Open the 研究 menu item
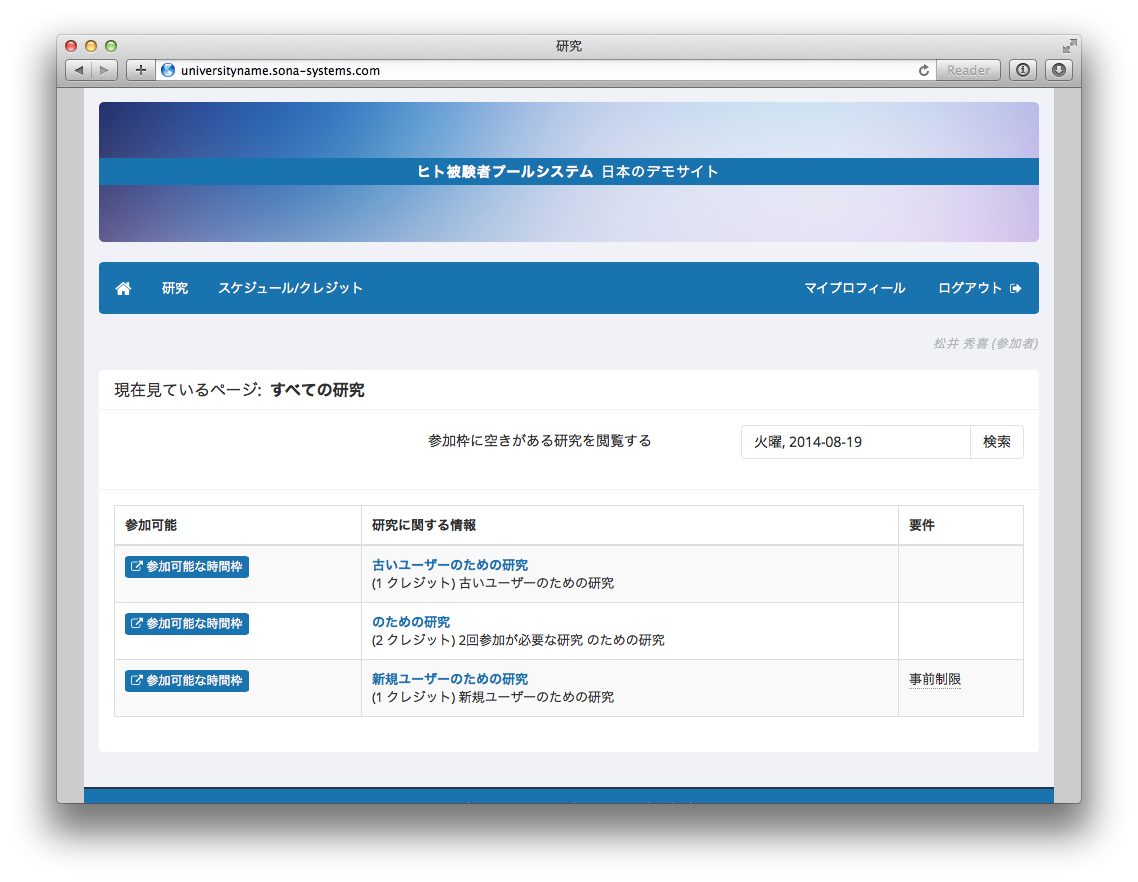 point(175,288)
